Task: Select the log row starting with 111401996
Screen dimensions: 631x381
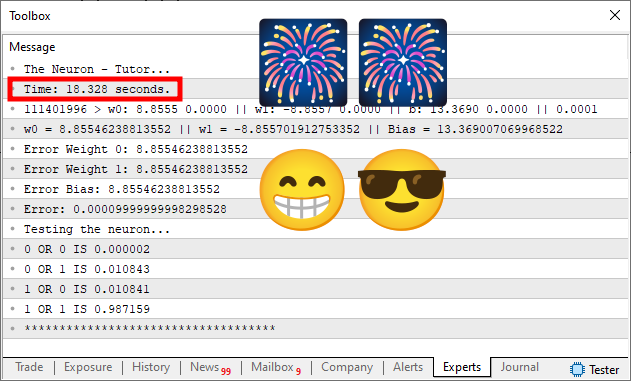Action: point(316,109)
